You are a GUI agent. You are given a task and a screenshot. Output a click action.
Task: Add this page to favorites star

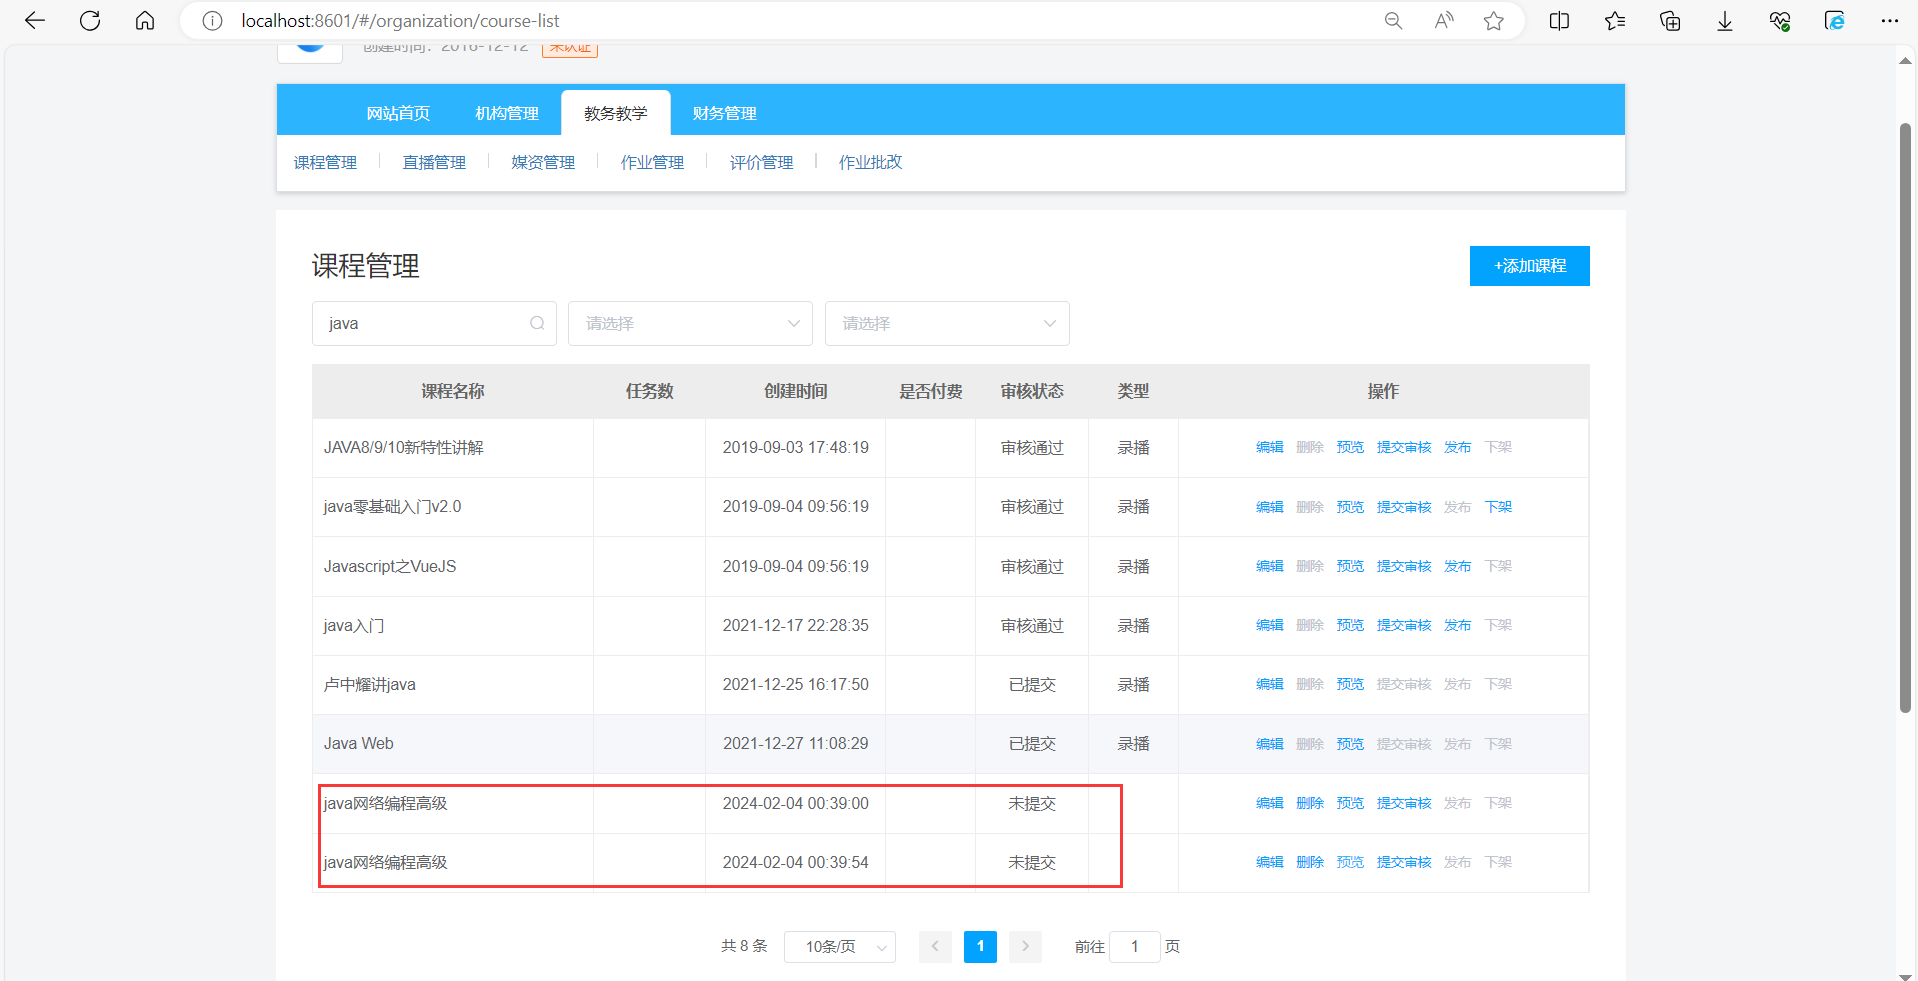point(1494,21)
